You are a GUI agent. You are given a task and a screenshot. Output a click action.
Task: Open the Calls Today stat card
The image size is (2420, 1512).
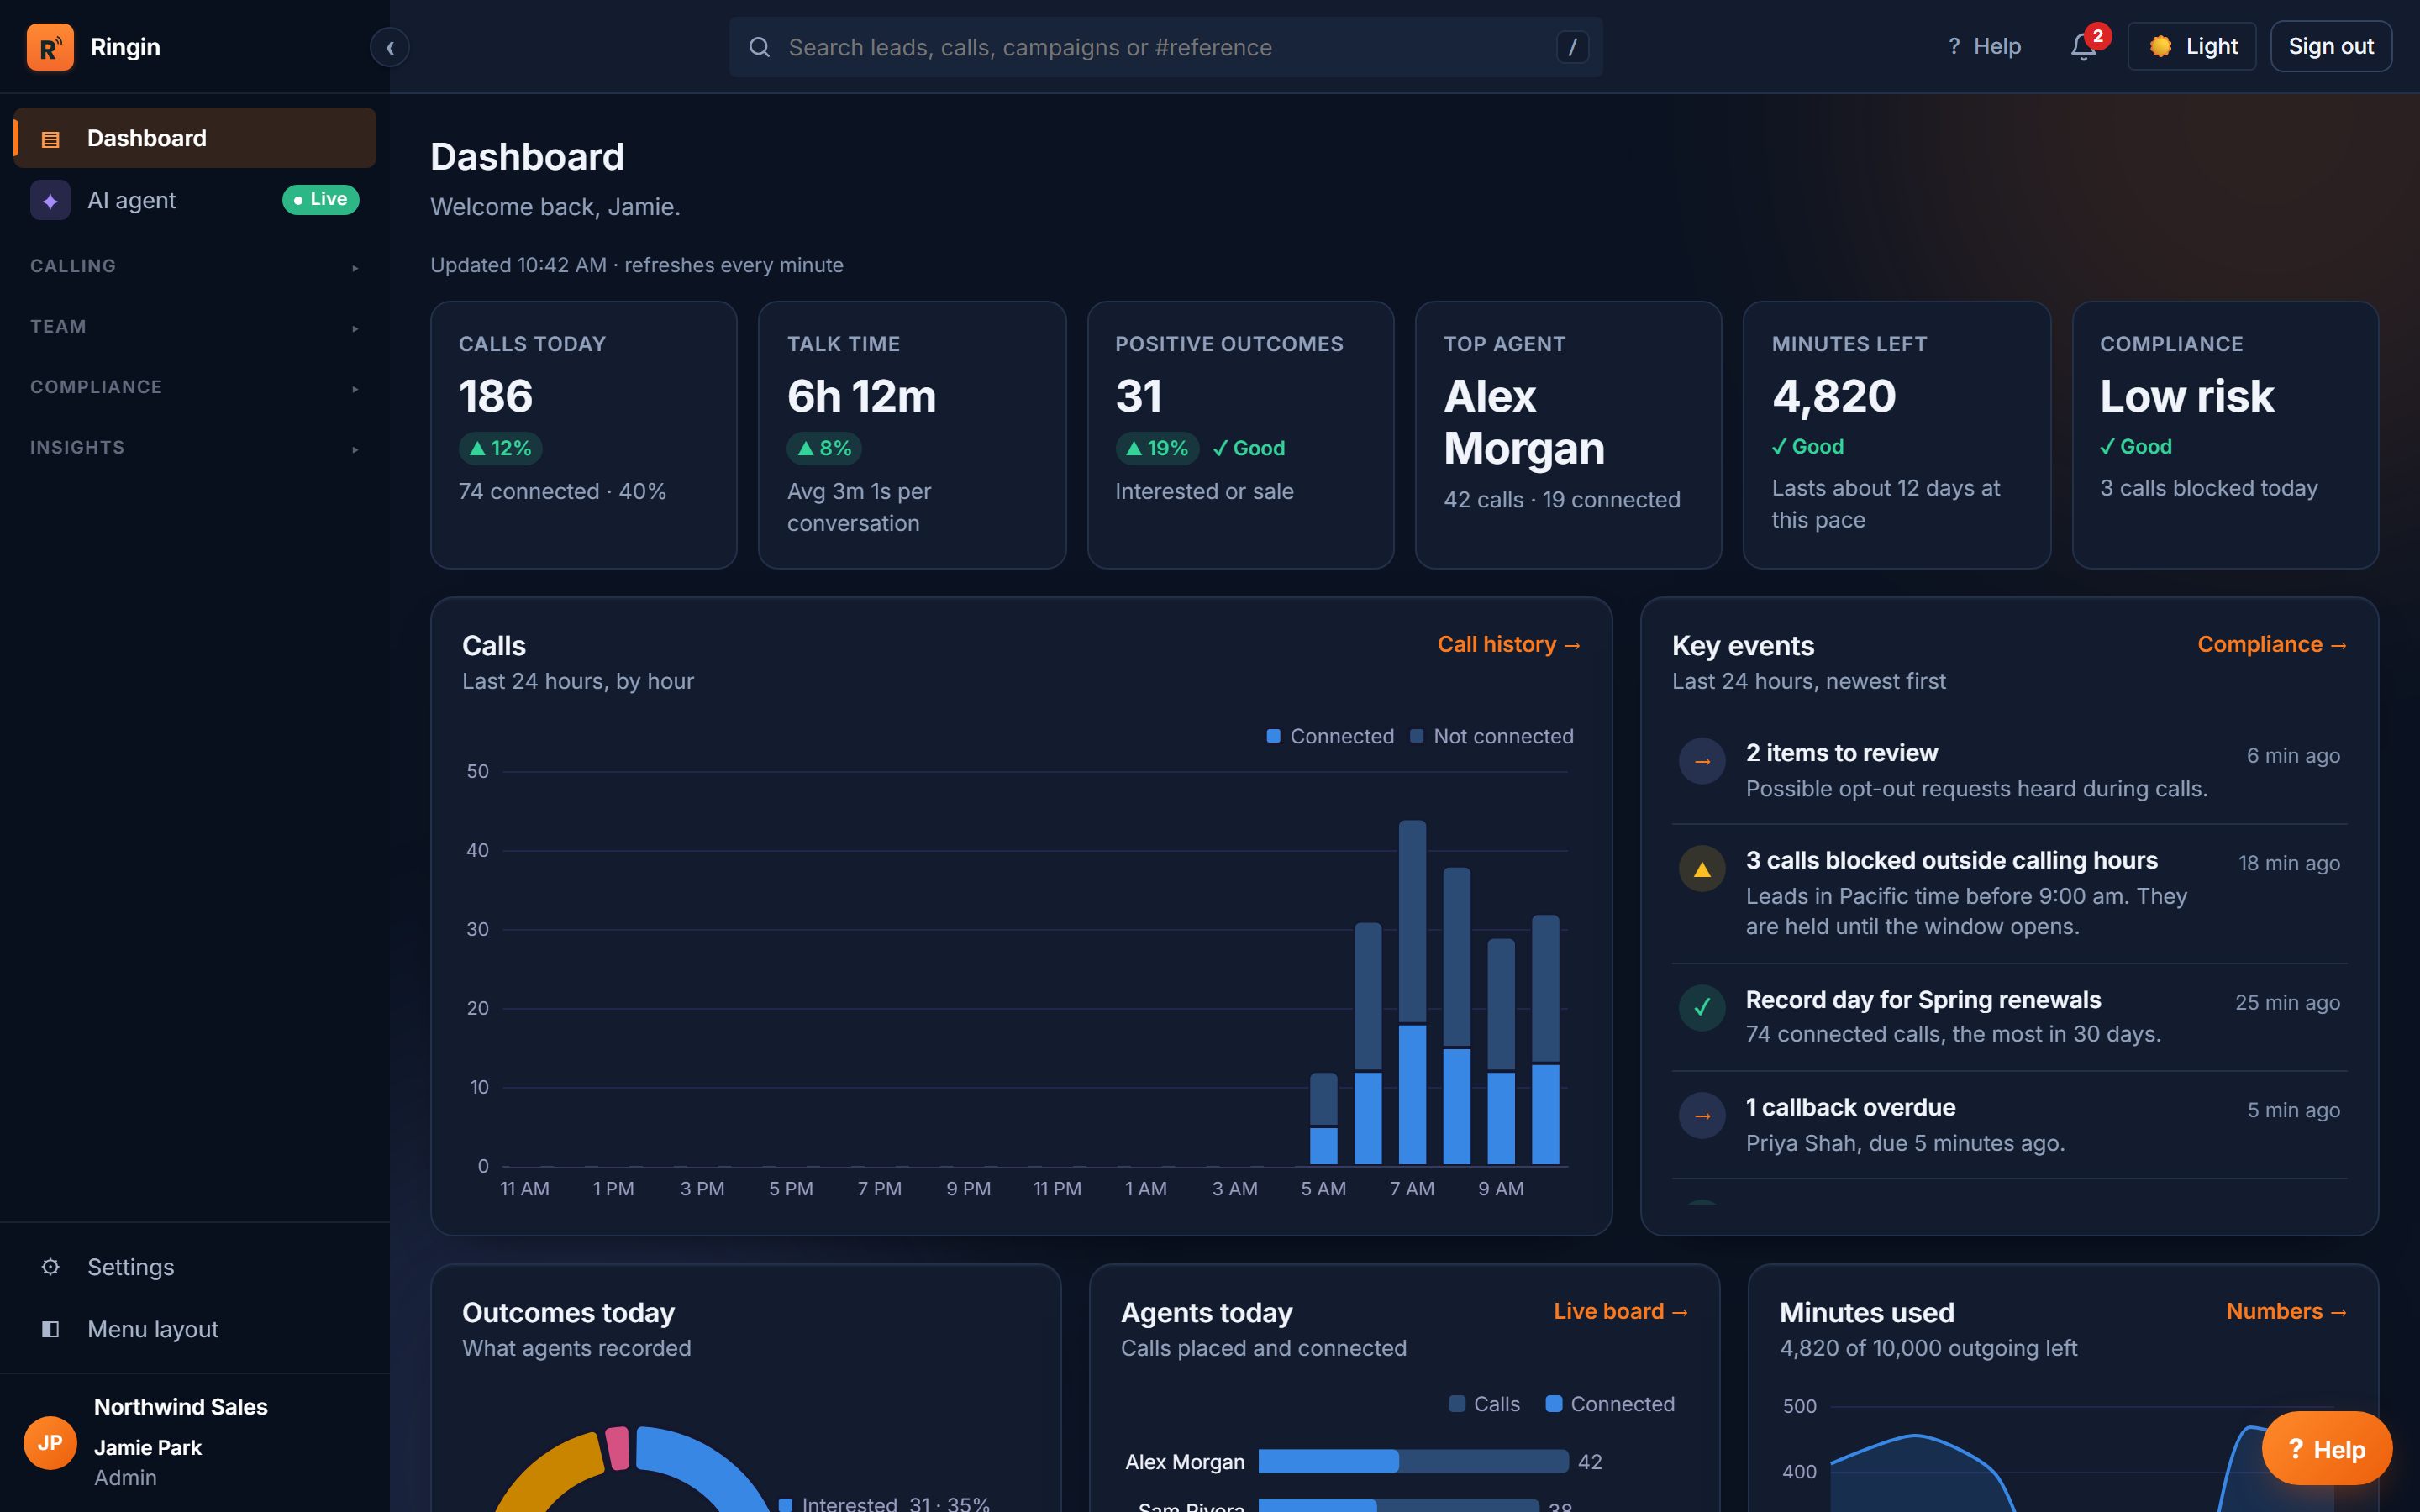(583, 435)
